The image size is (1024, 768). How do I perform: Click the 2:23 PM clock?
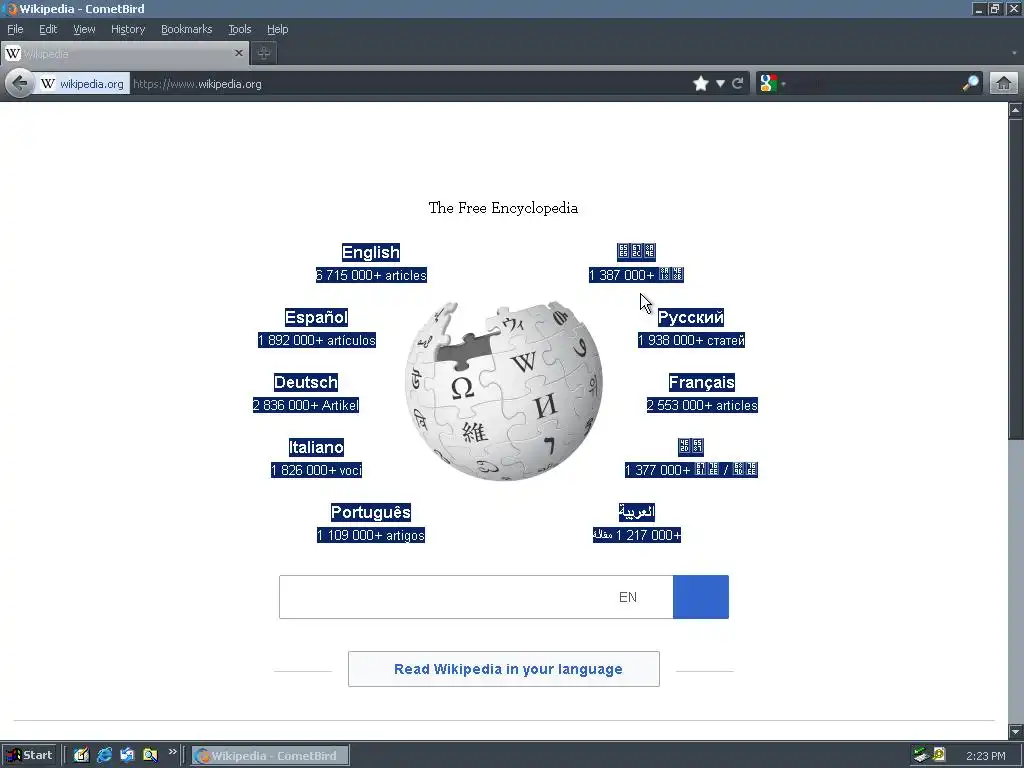985,756
